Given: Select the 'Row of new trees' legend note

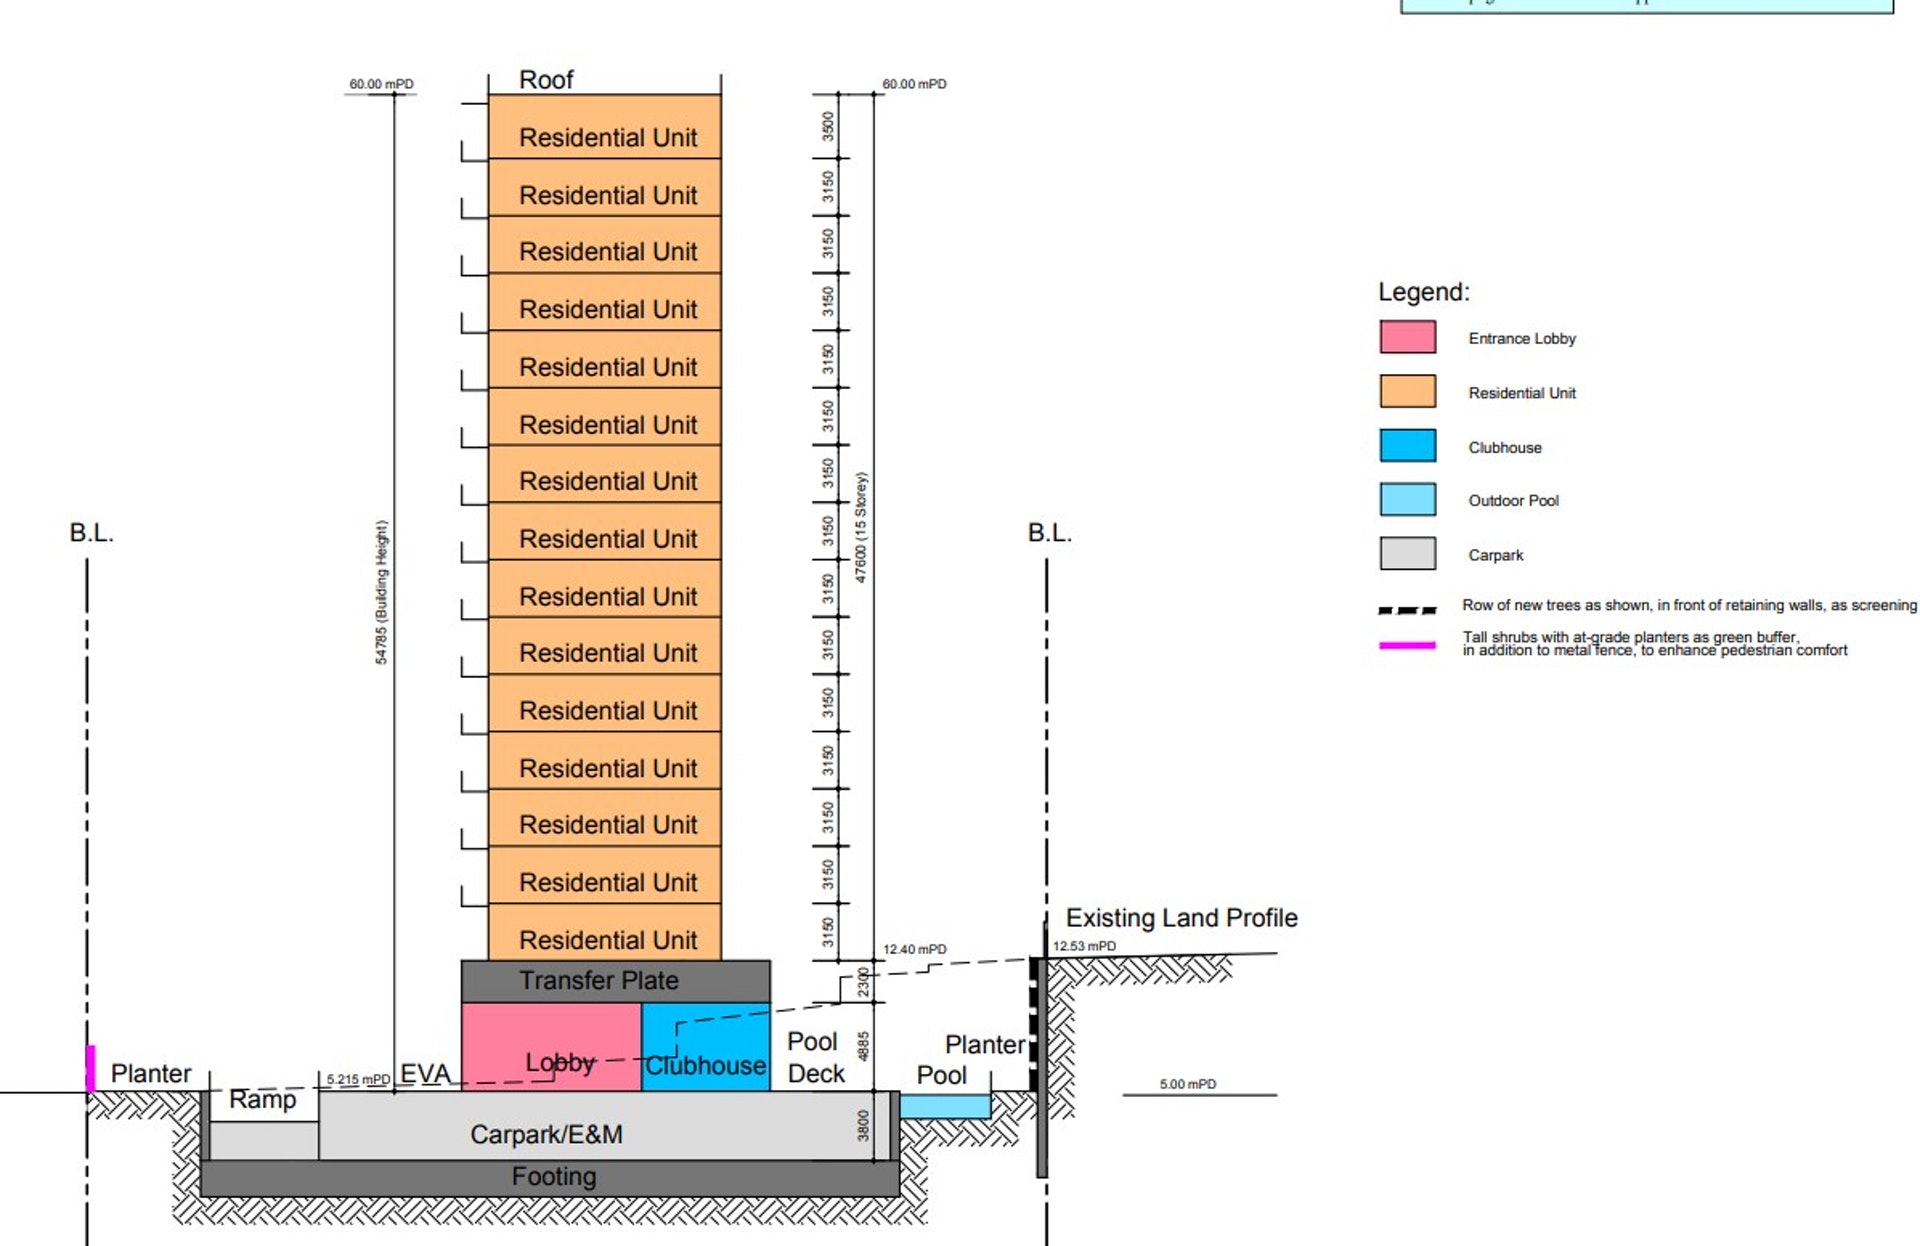Looking at the screenshot, I should click(x=1689, y=605).
